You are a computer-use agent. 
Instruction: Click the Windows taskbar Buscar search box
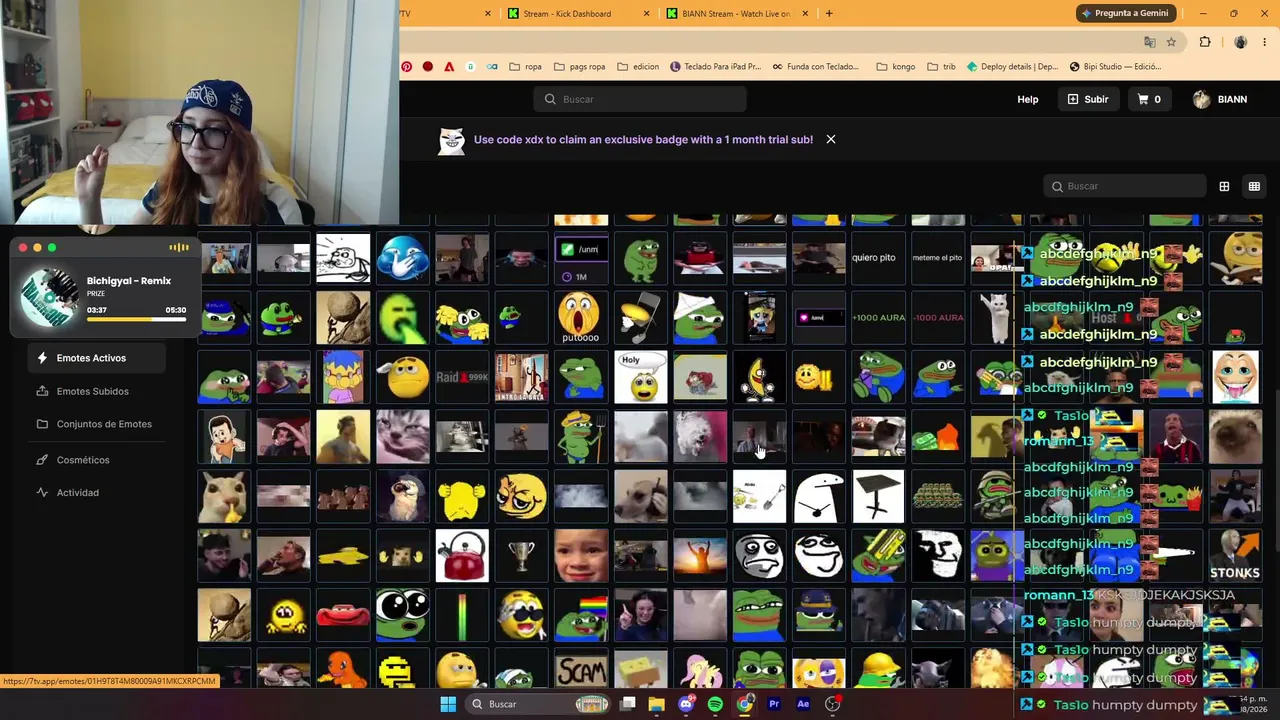click(x=538, y=704)
